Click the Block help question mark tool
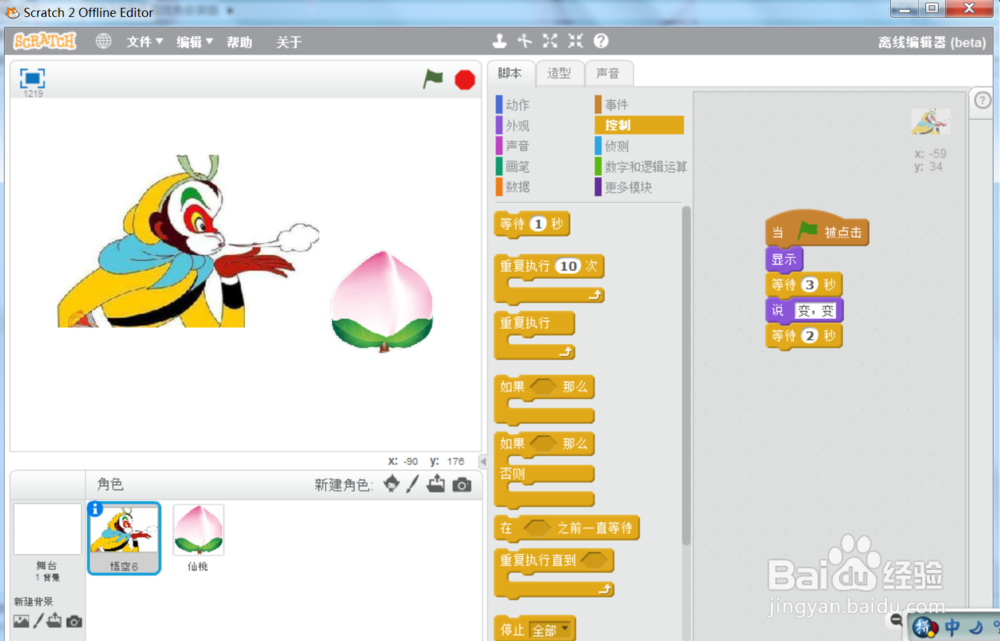 coord(601,41)
